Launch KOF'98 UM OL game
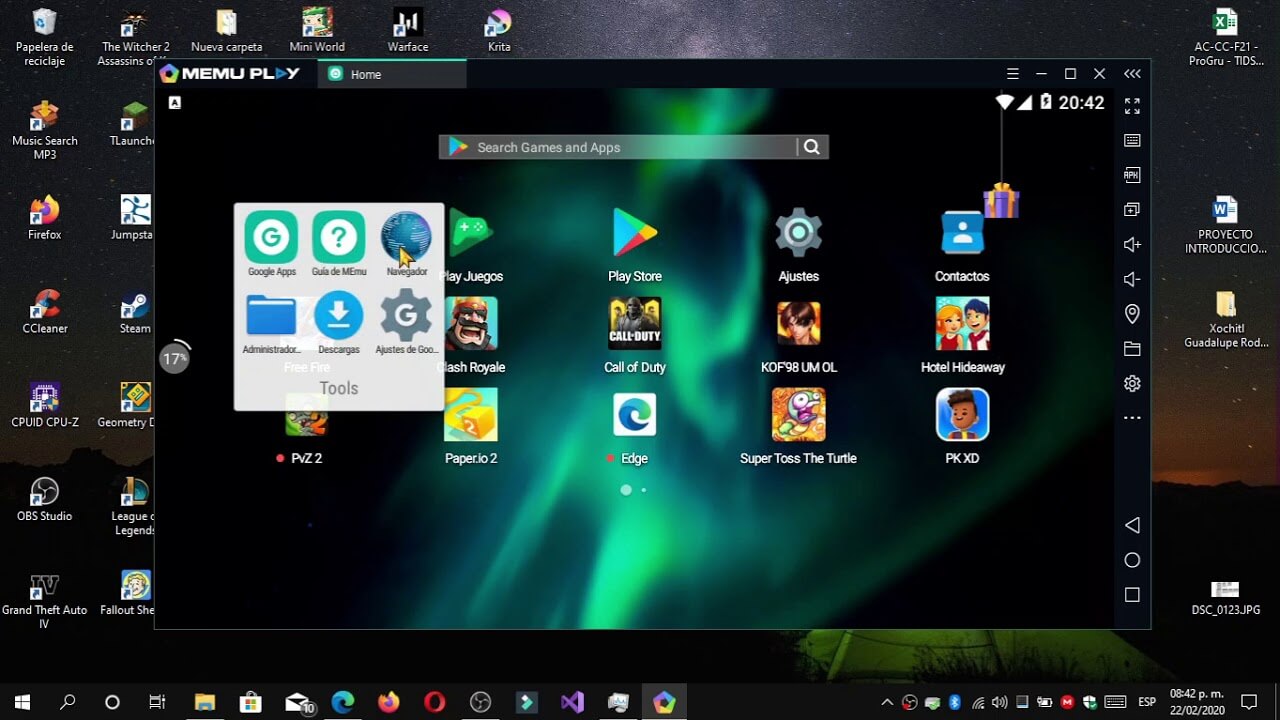This screenshot has width=1280, height=720. point(798,324)
